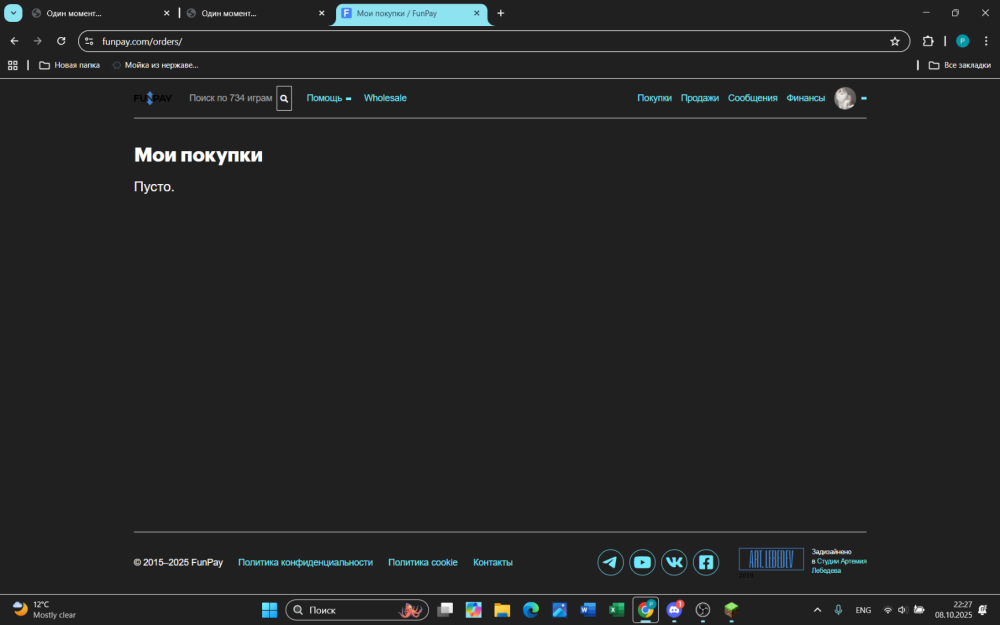Click the Windows taskbar Поиск box

pos(357,610)
